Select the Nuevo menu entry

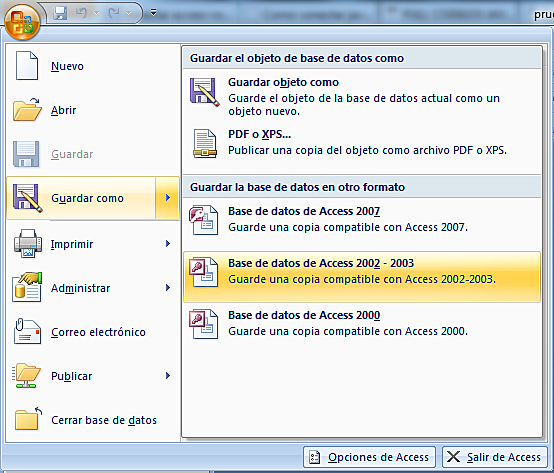(x=93, y=66)
